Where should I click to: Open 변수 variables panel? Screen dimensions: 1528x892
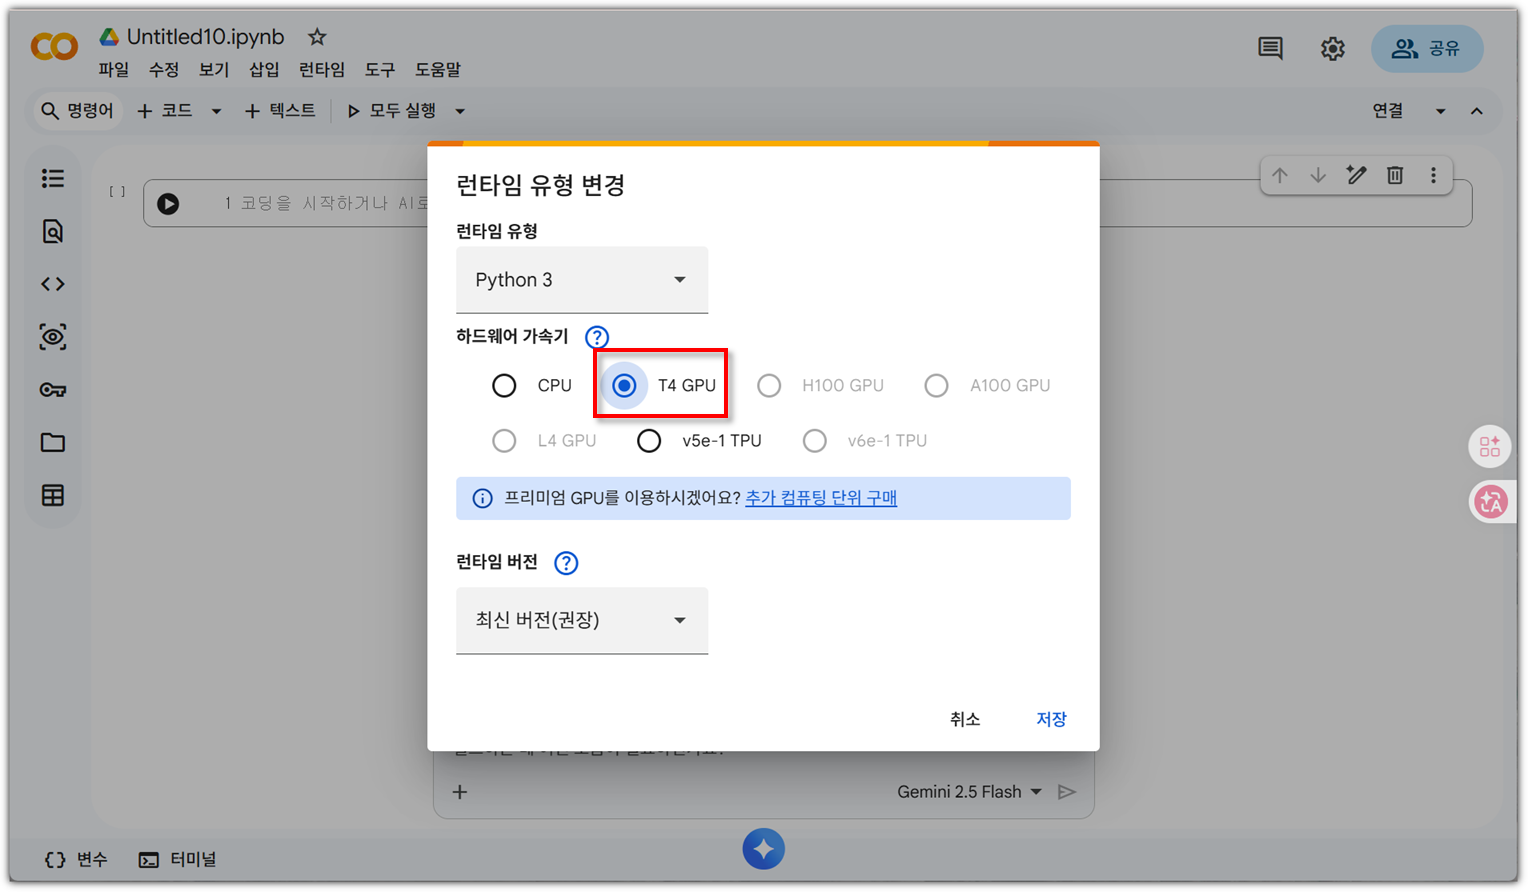point(77,860)
